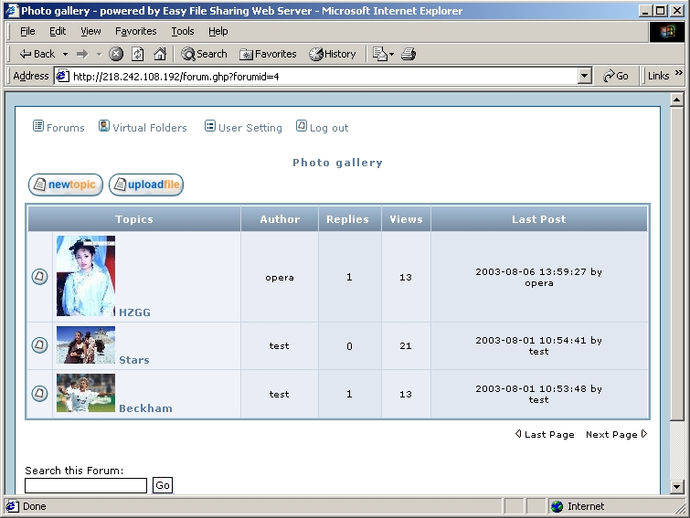The height and width of the screenshot is (518, 690).
Task: Open the User Setting link
Action: point(250,128)
